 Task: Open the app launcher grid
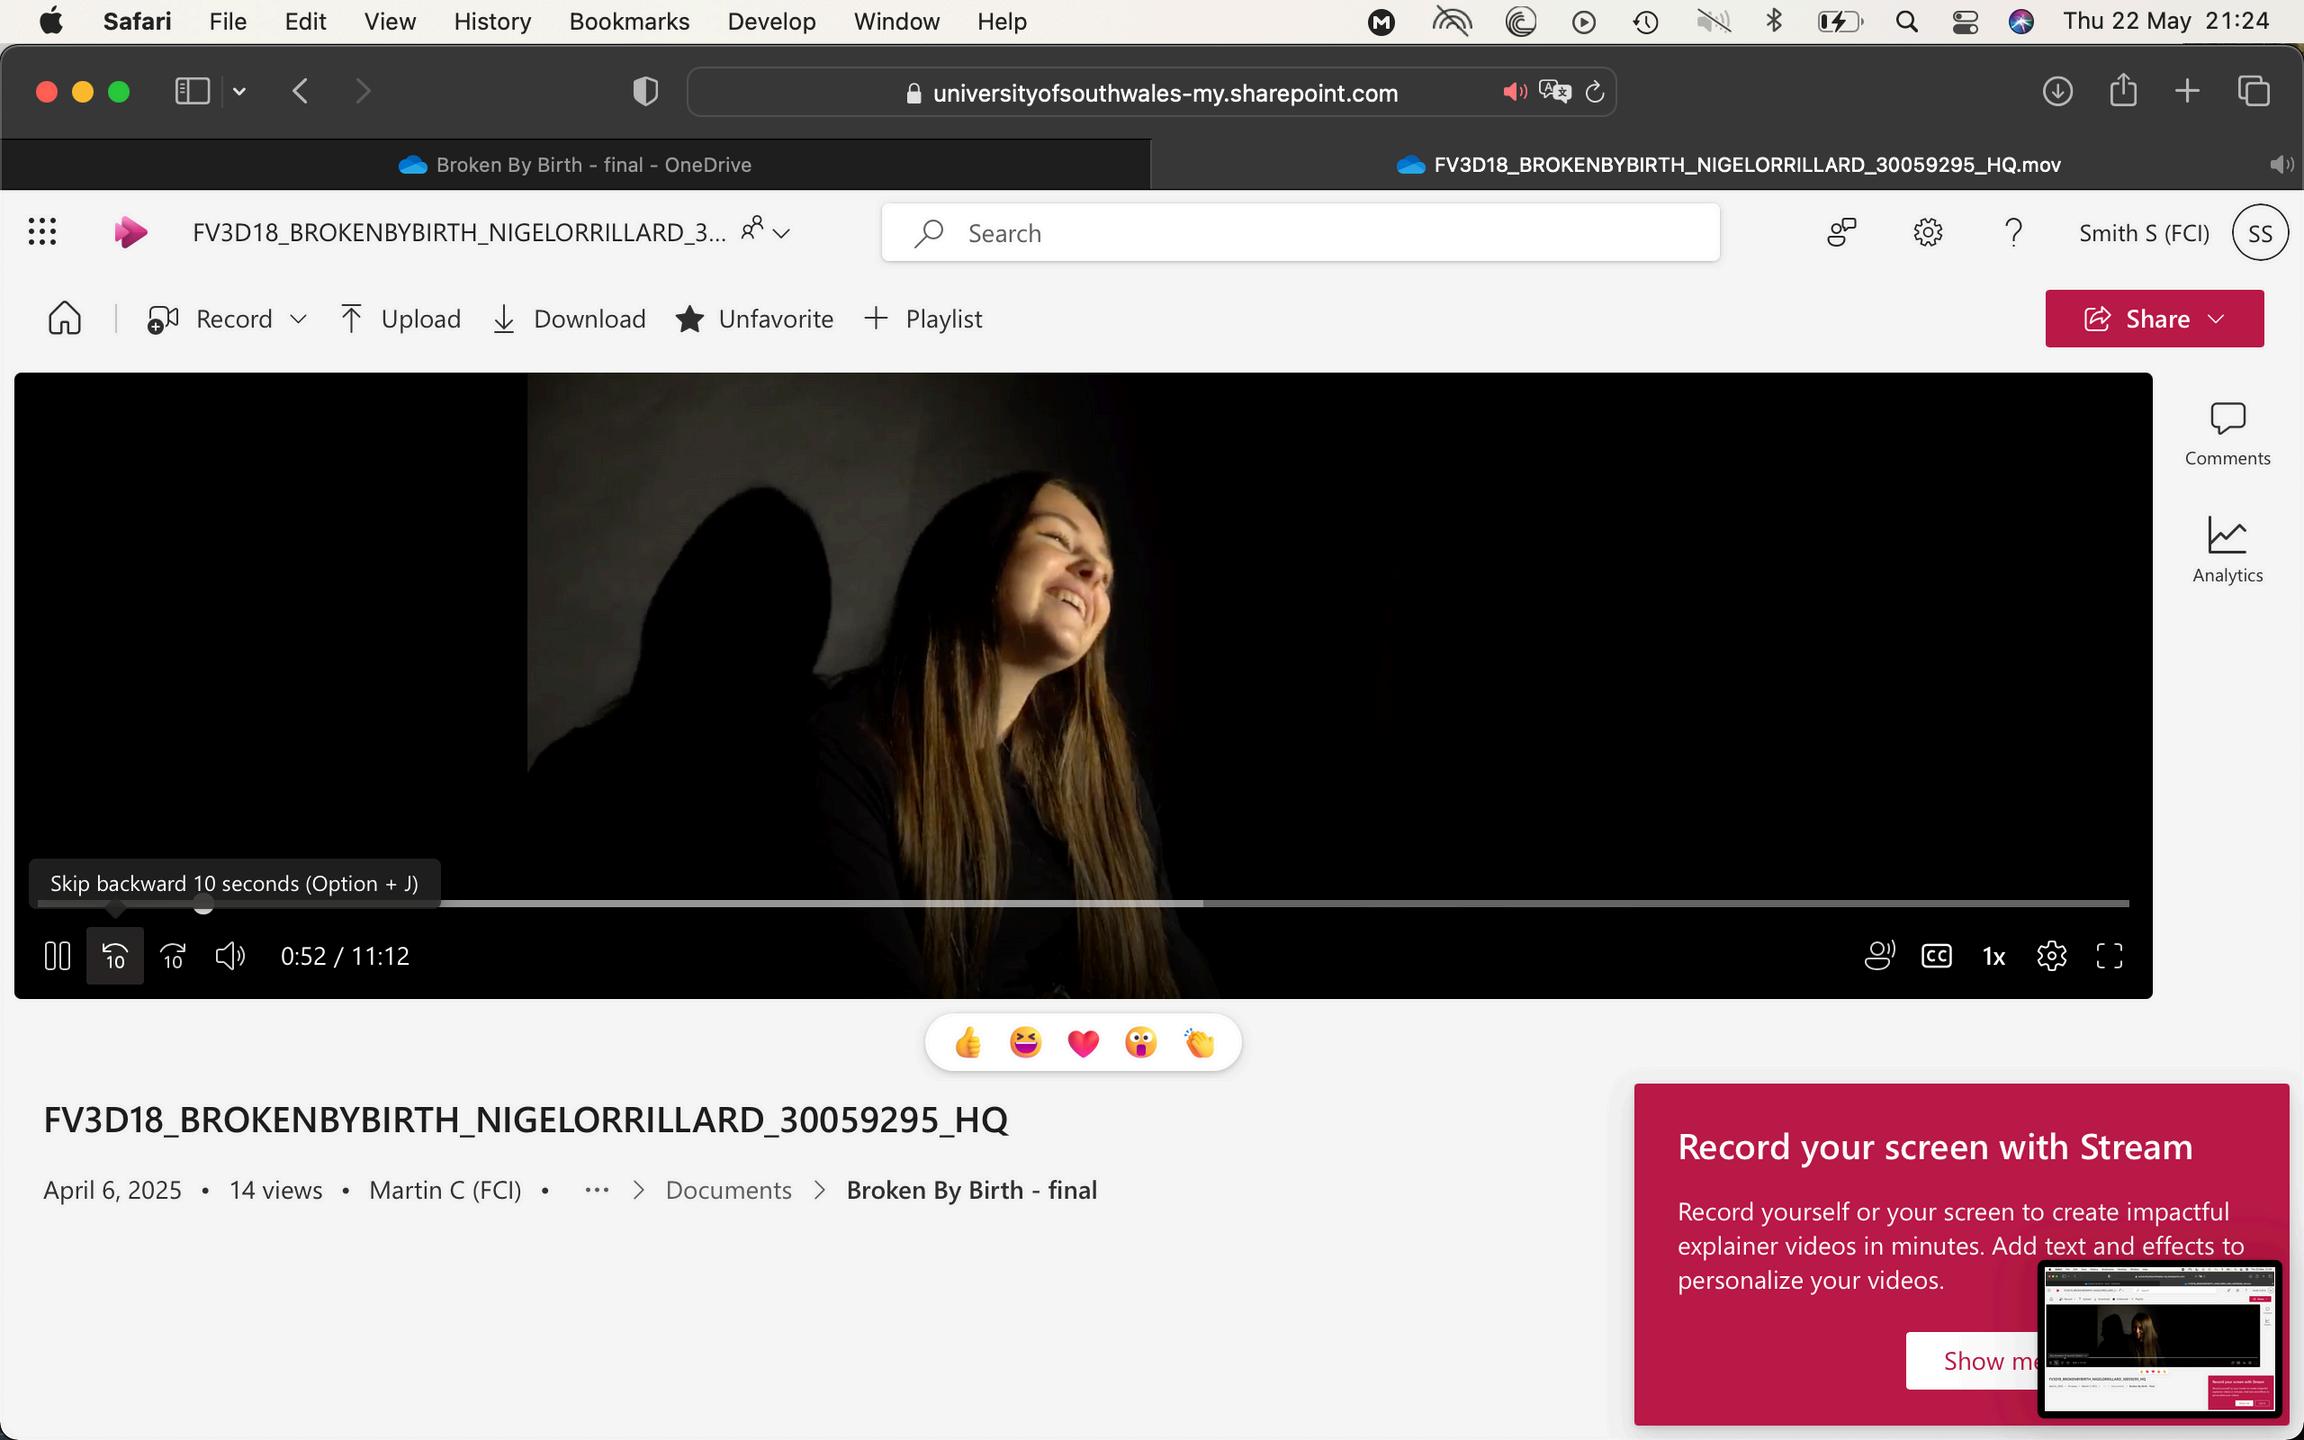pyautogui.click(x=42, y=232)
